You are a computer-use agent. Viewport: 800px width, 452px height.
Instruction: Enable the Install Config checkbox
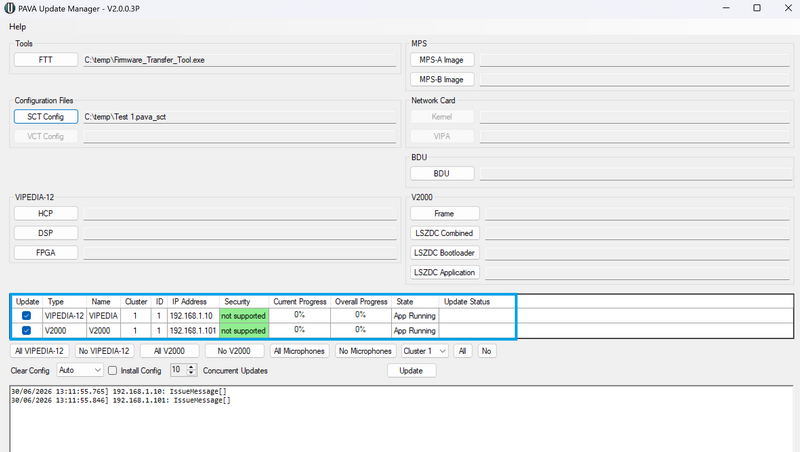coord(113,371)
